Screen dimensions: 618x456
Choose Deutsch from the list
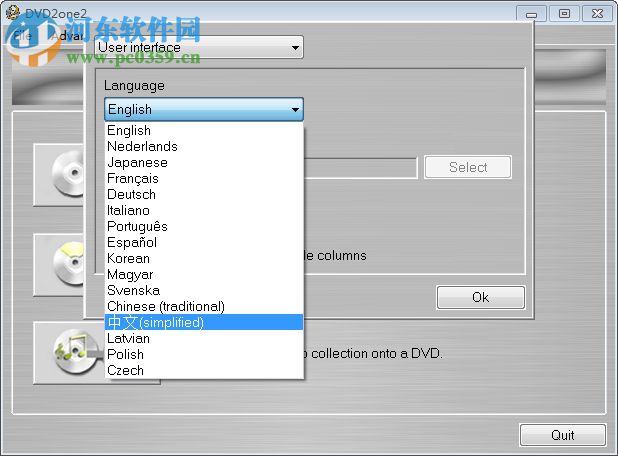tap(204, 194)
